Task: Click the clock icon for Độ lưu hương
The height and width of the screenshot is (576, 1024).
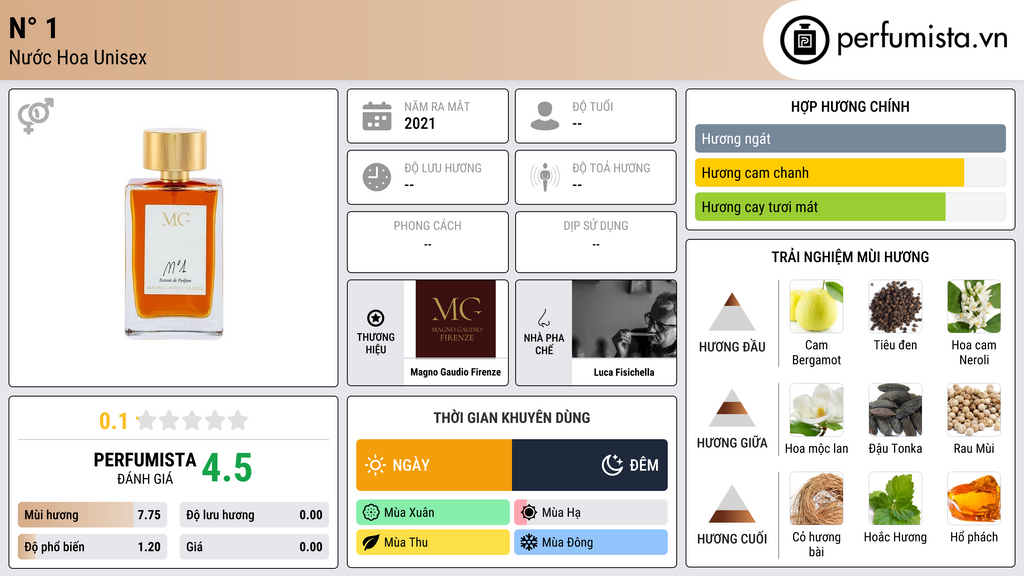Action: [377, 177]
